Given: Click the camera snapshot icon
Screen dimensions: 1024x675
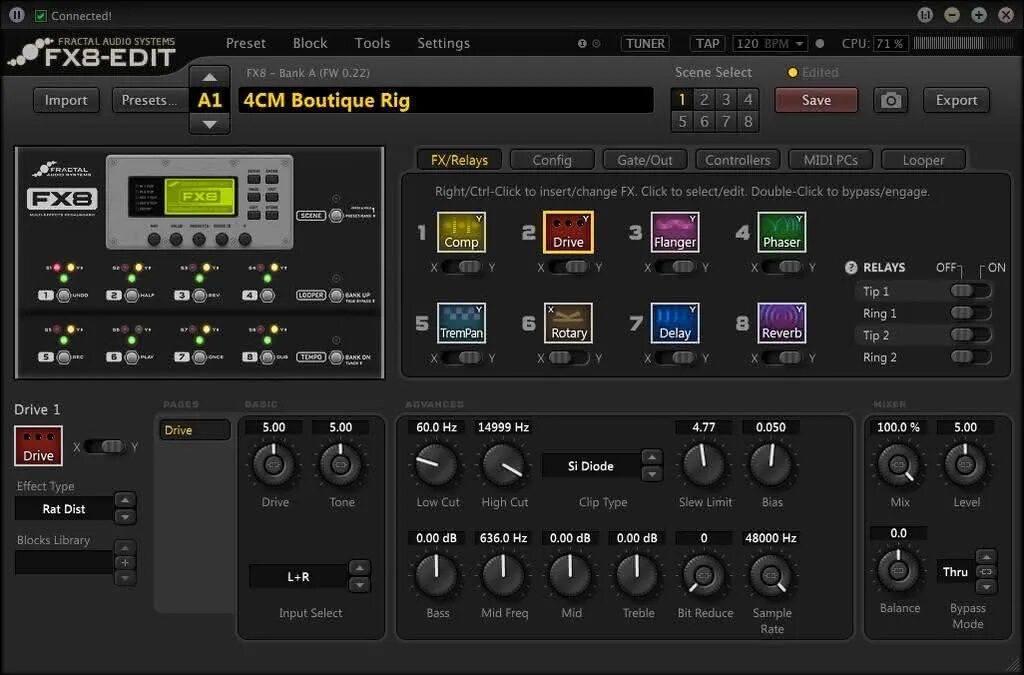Looking at the screenshot, I should [891, 101].
